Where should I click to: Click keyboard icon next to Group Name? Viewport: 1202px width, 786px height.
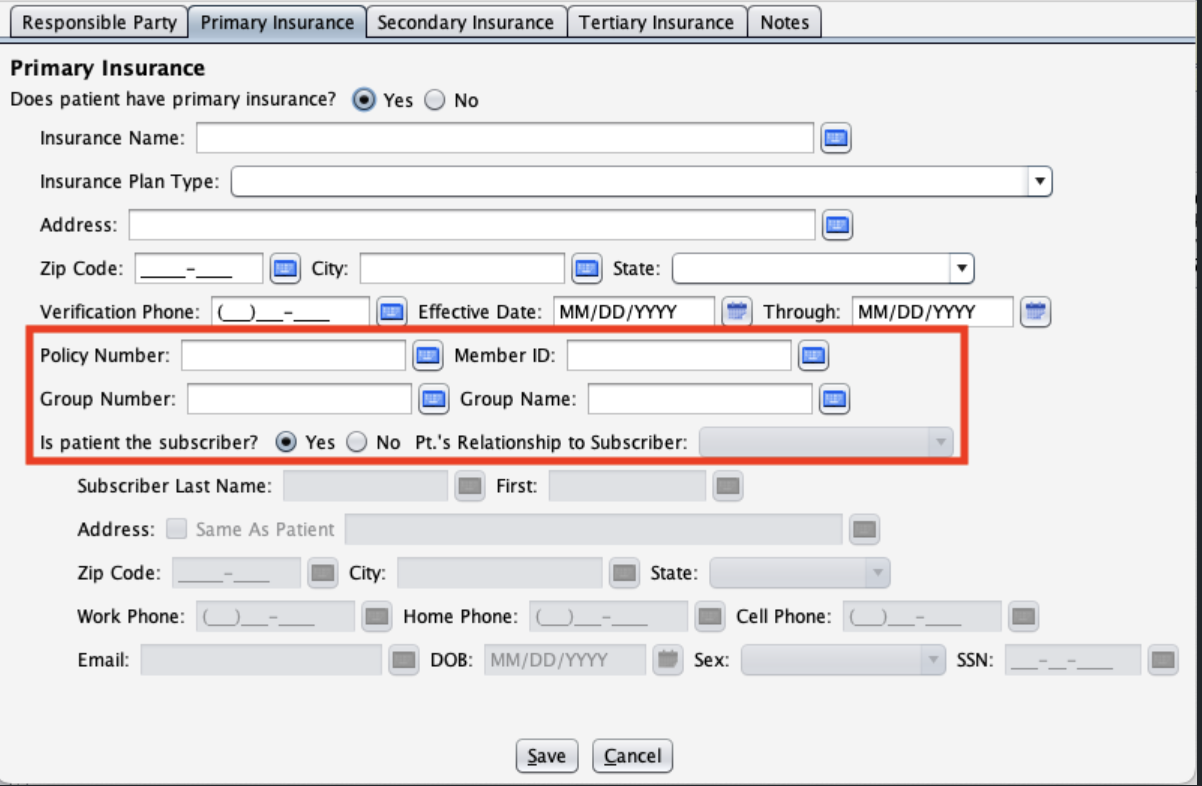point(834,399)
